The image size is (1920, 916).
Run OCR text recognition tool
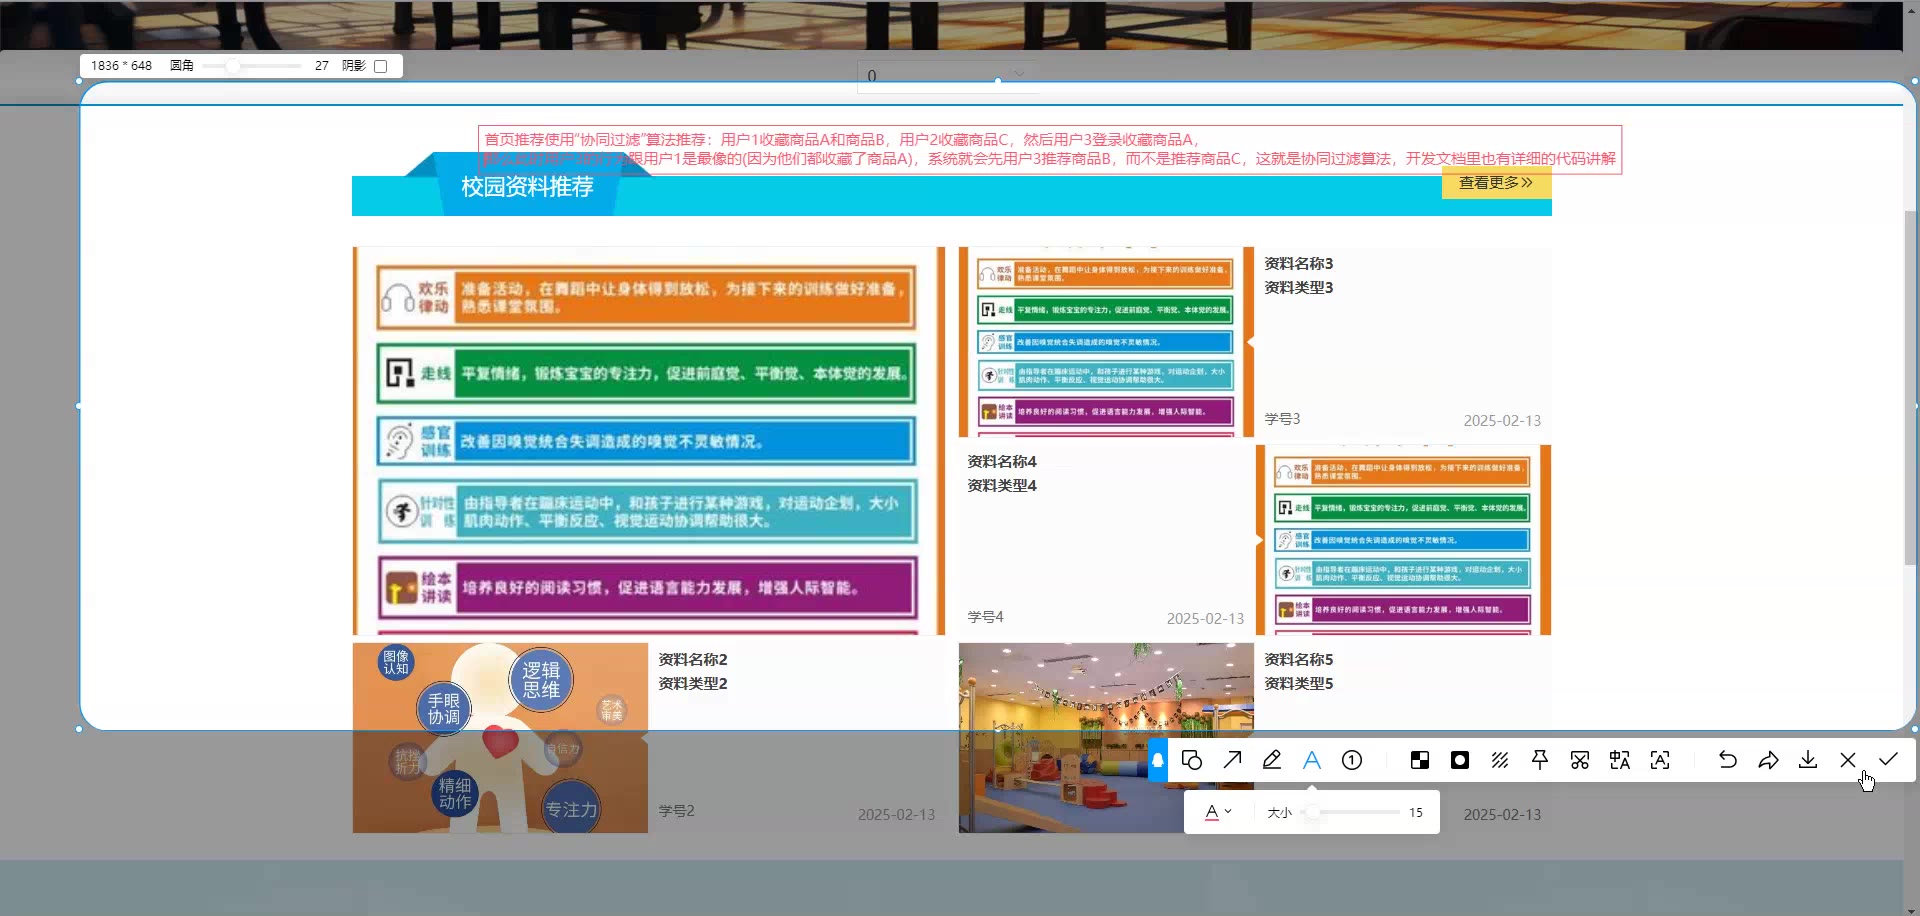pyautogui.click(x=1660, y=760)
